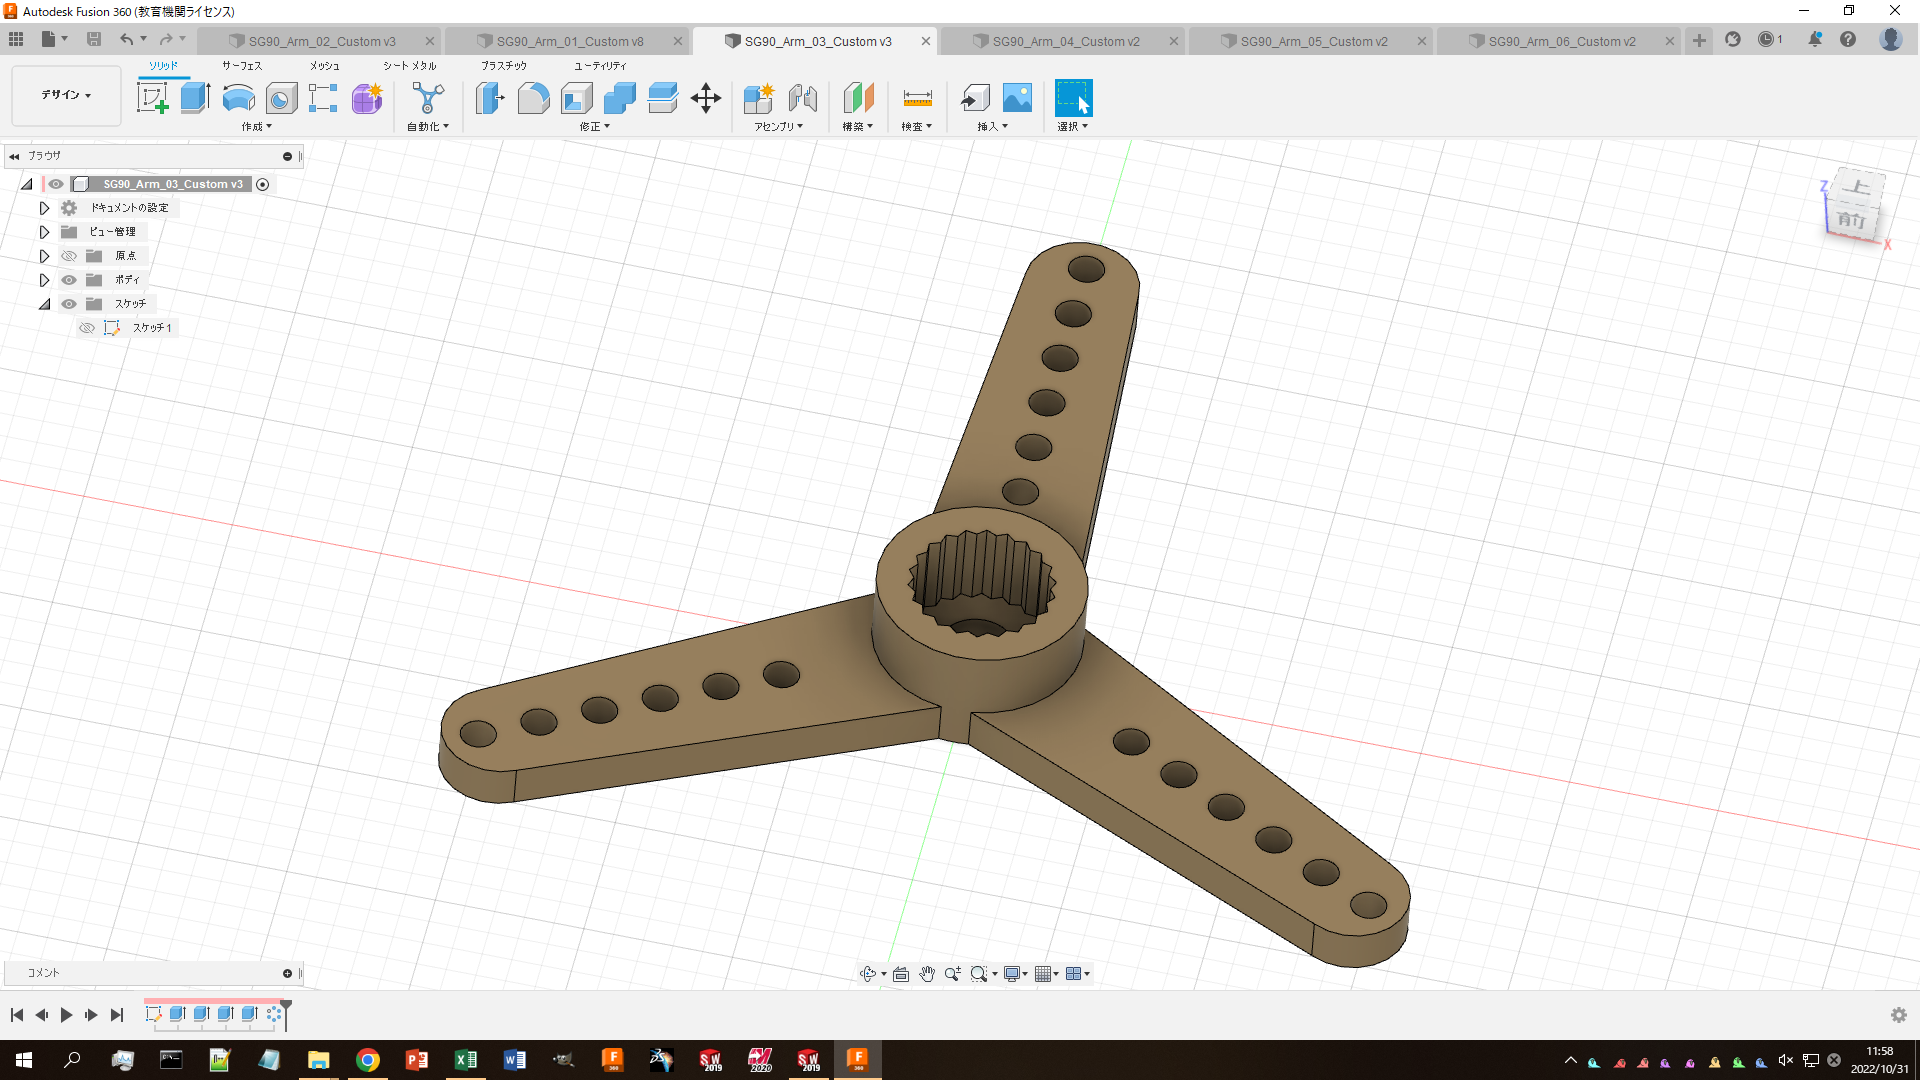Viewport: 1920px width, 1080px height.
Task: Play the design timeline
Action: tap(66, 1015)
